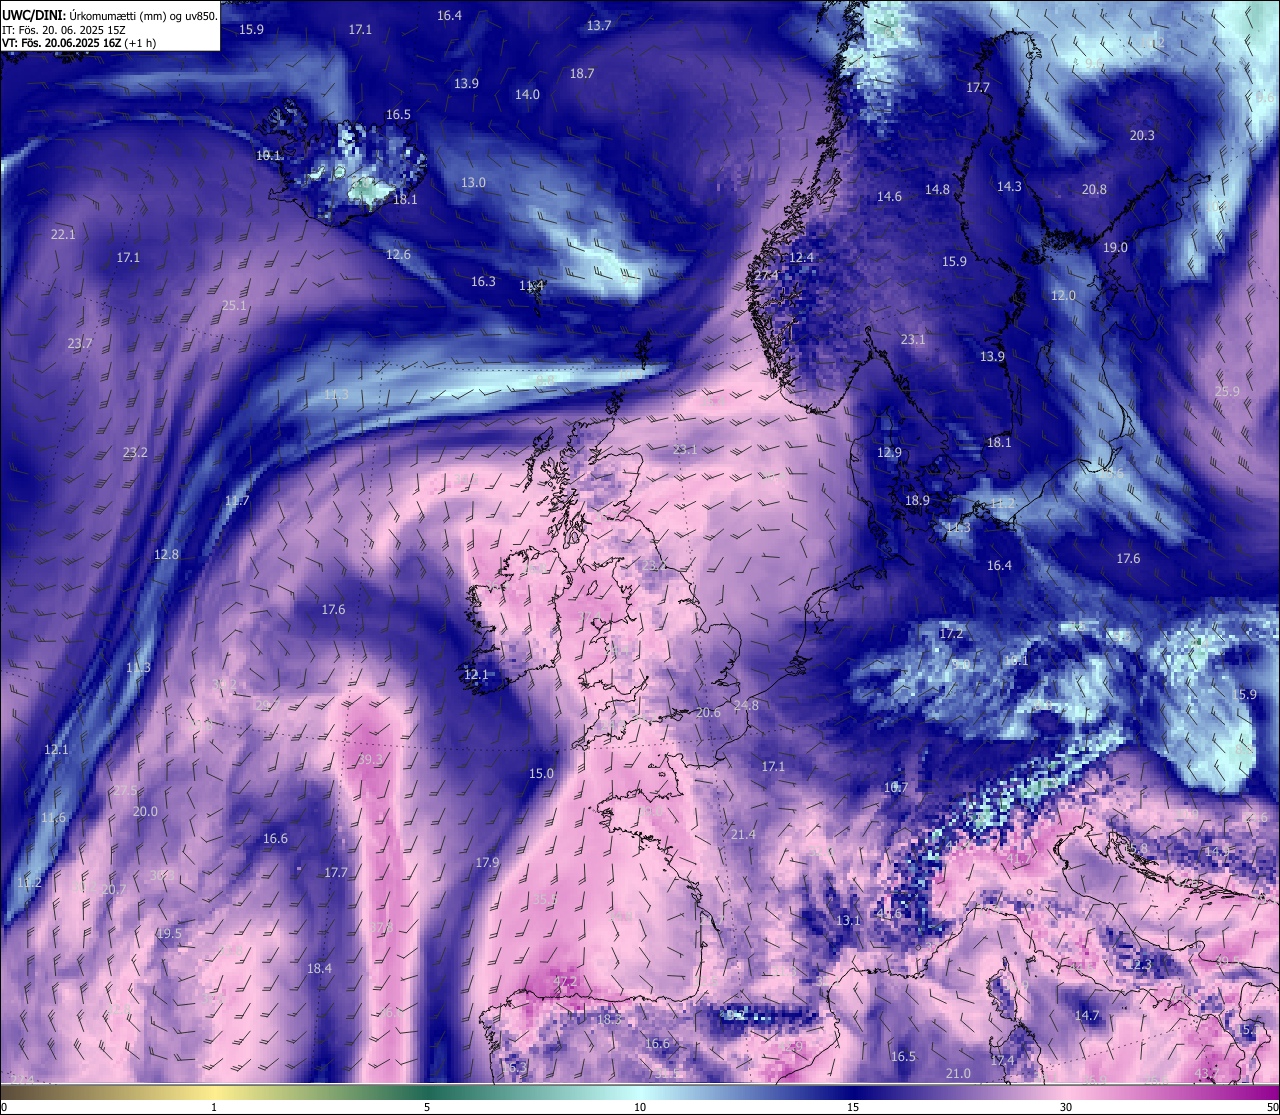Click the 13.0 value east of Iceland

(x=473, y=183)
